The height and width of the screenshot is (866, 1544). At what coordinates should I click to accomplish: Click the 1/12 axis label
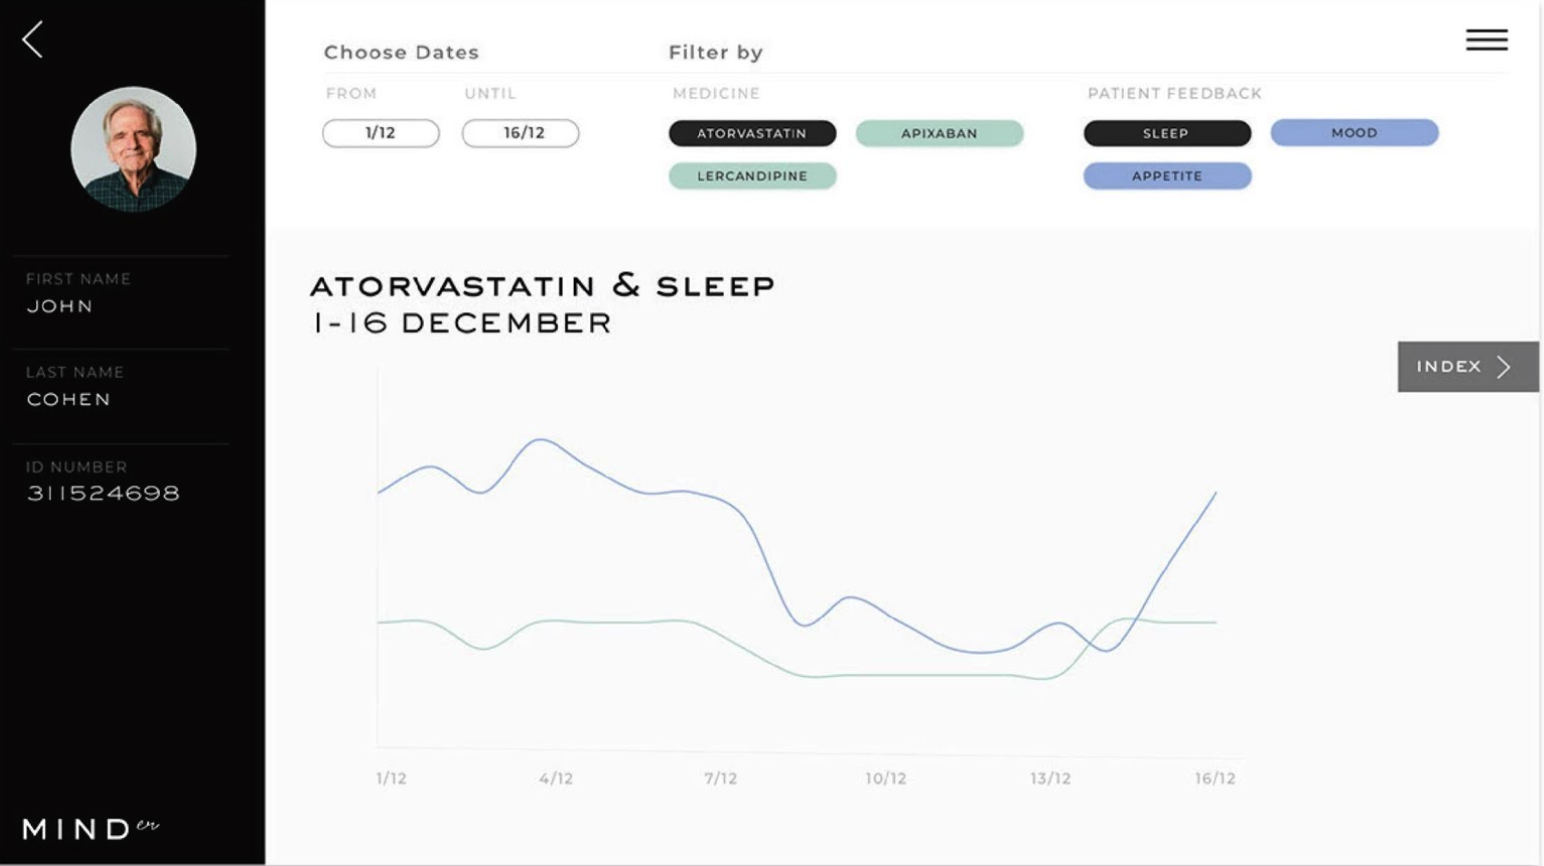[x=391, y=778]
